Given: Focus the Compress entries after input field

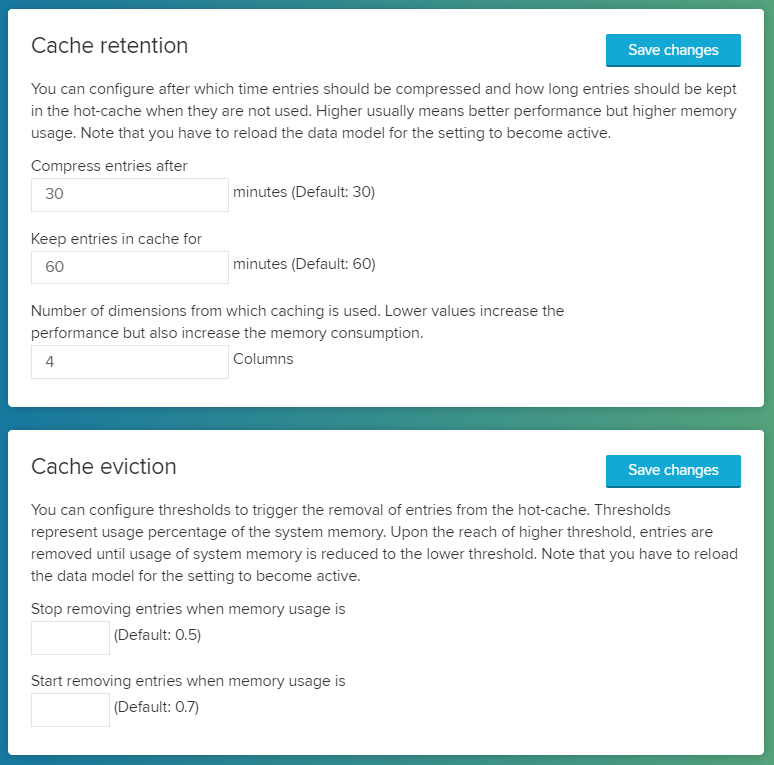Looking at the screenshot, I should 130,194.
